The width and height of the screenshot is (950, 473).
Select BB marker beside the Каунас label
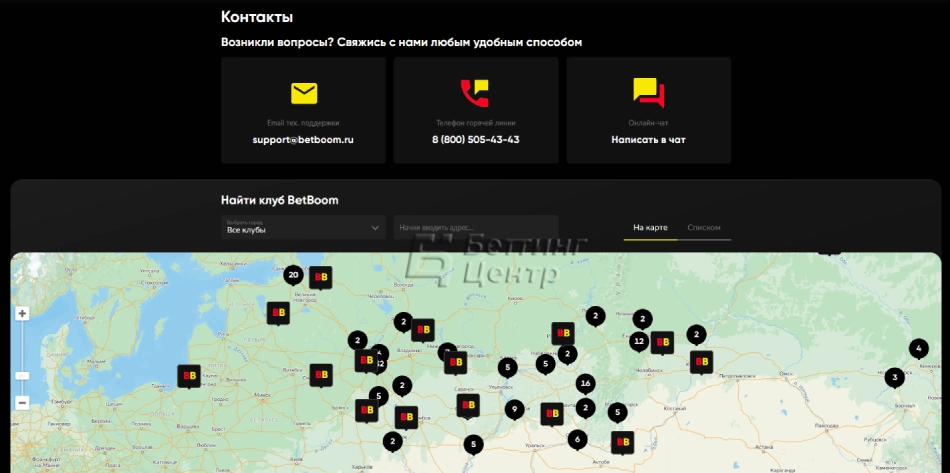(189, 376)
